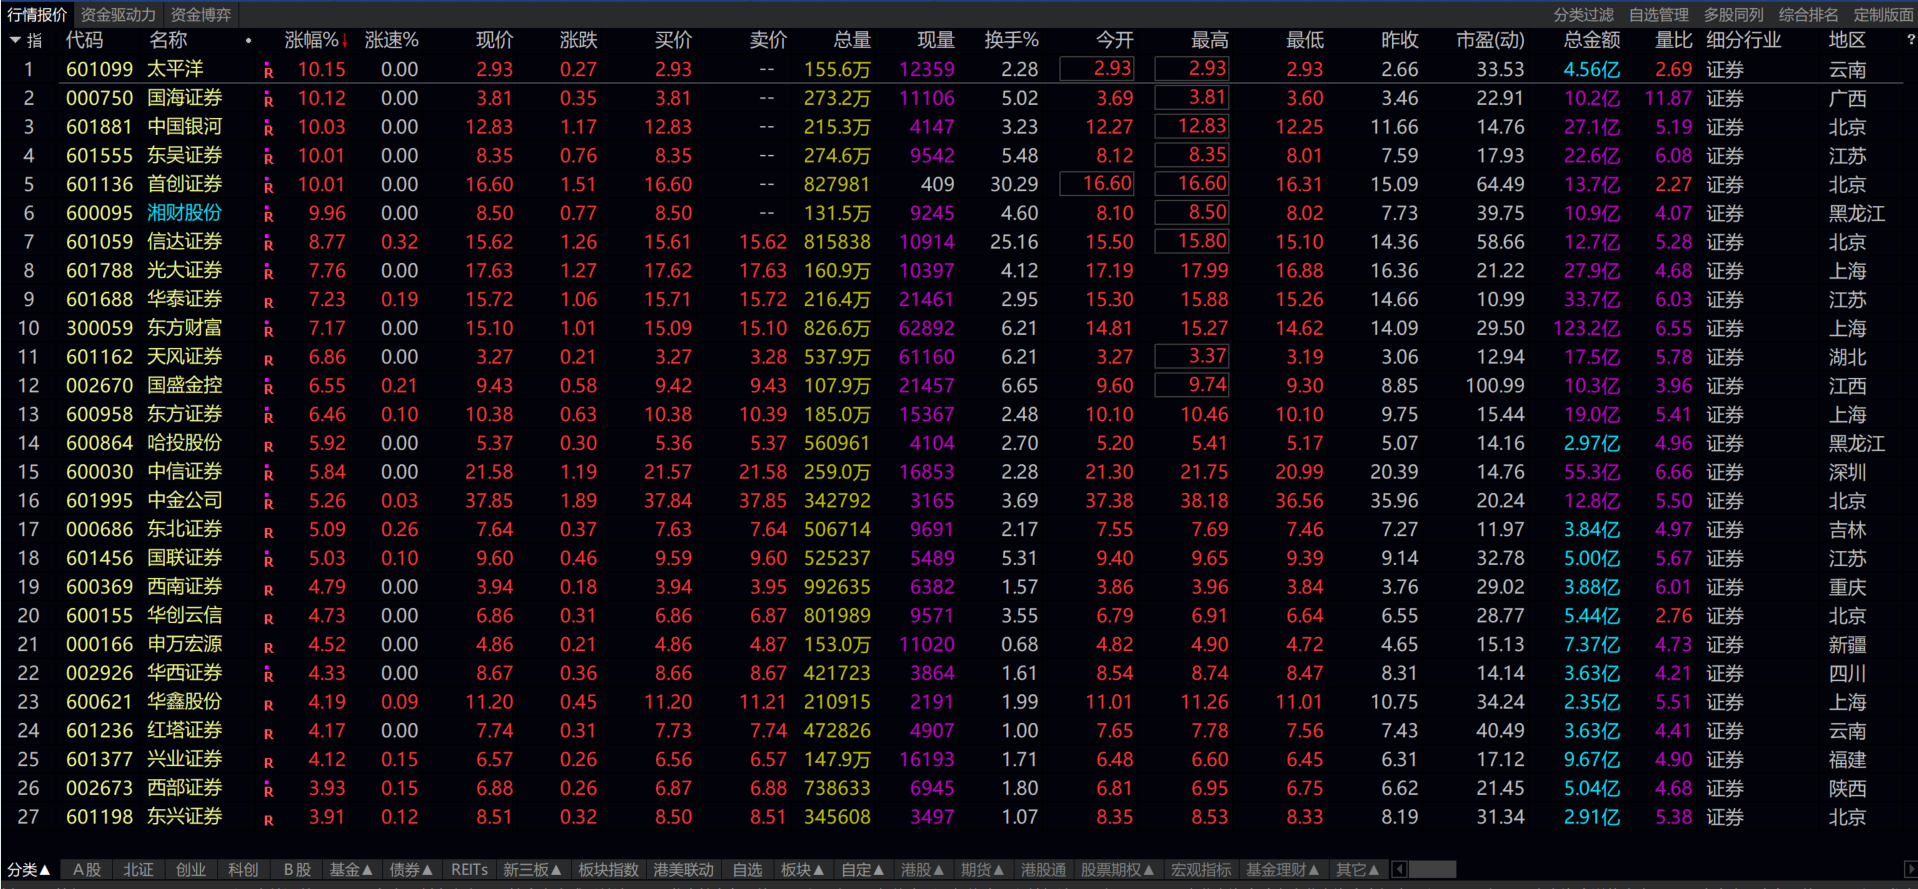
Task: Click the R marker beside 哈投股份
Action: click(x=268, y=445)
